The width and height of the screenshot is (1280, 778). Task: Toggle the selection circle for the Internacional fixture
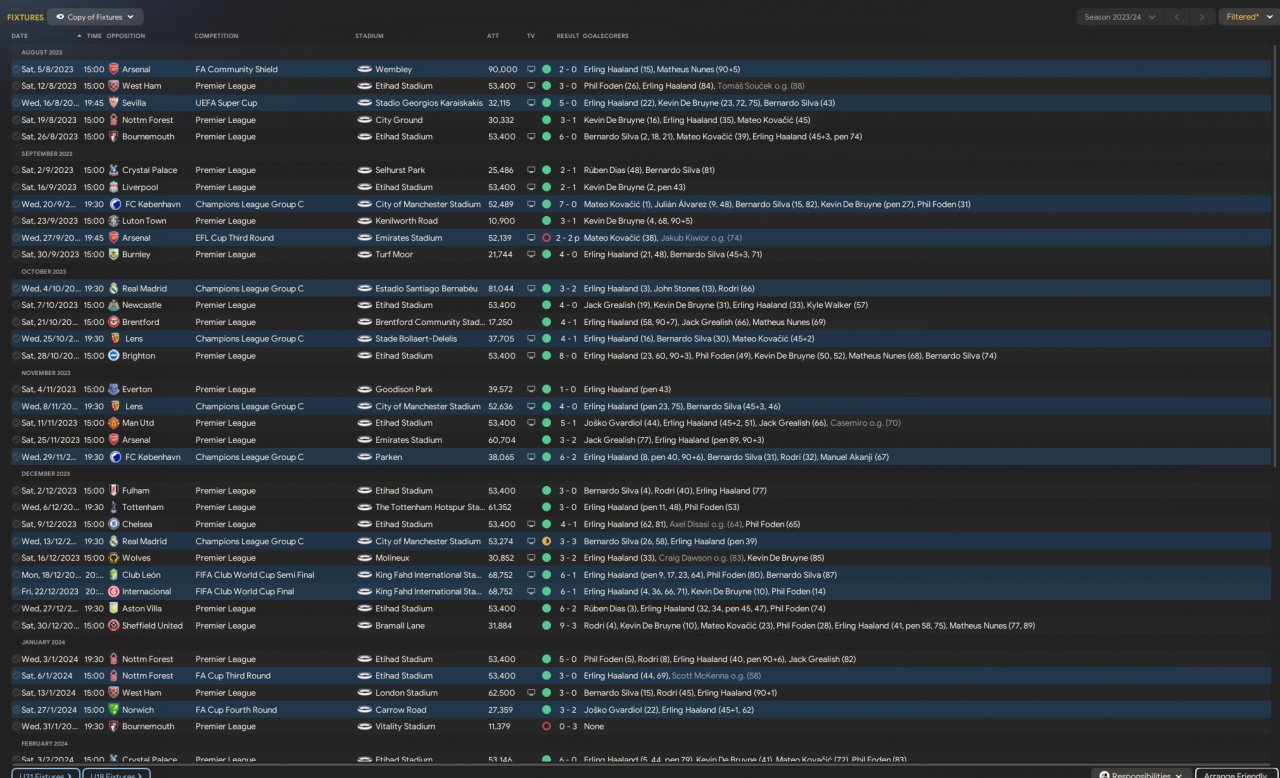15,592
